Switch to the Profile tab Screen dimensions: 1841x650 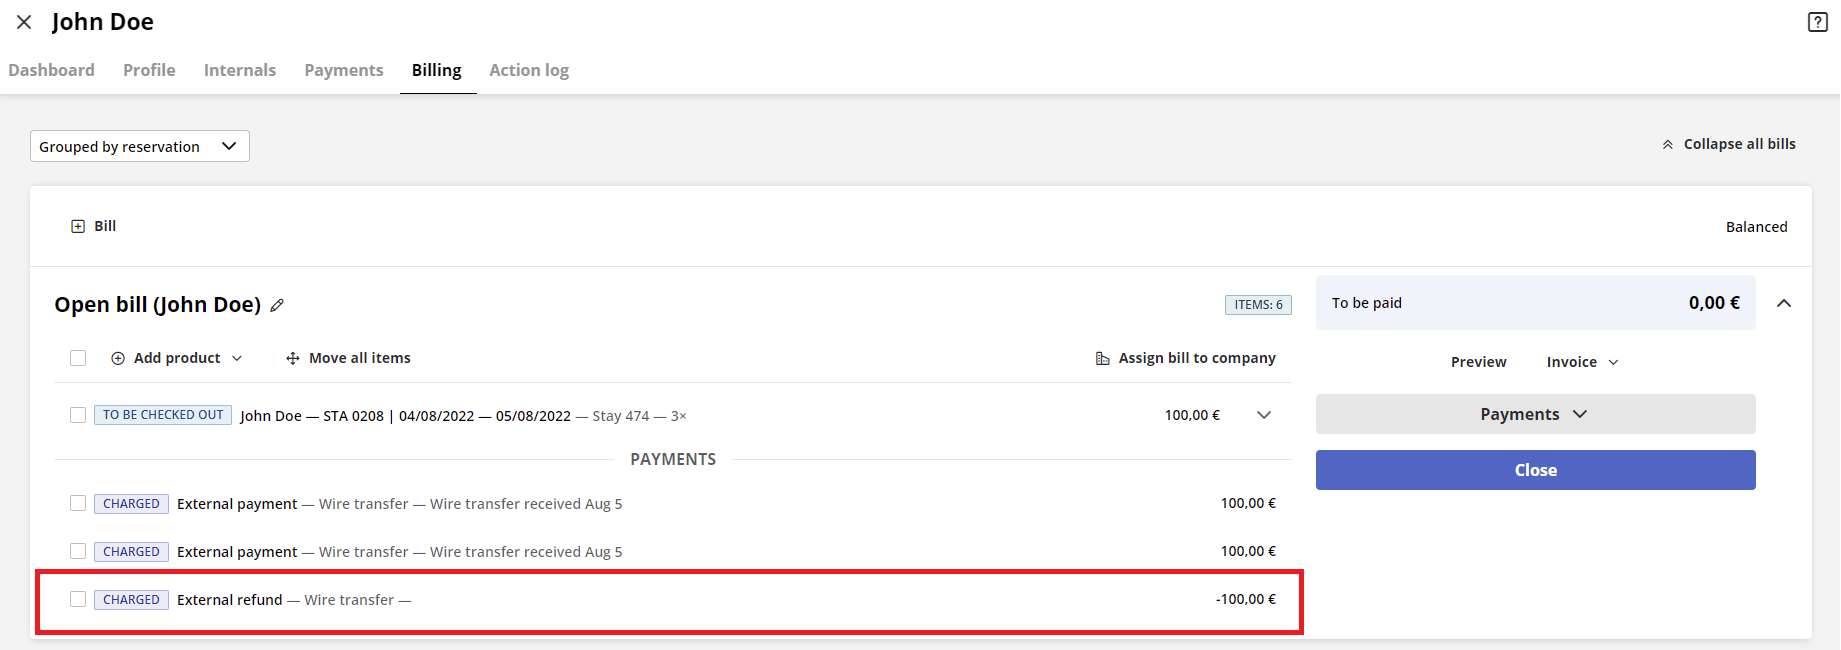click(149, 70)
